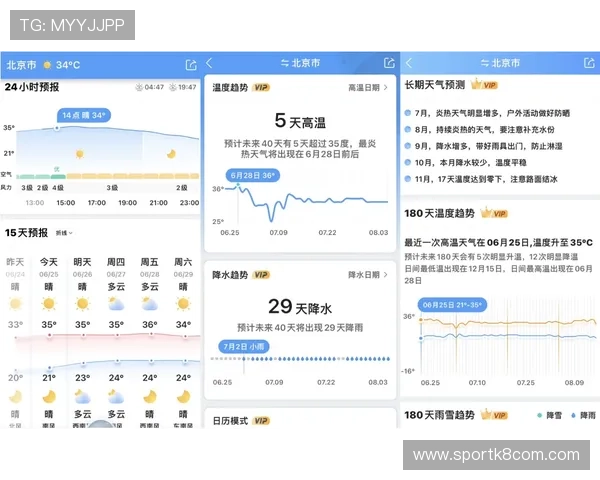The width and height of the screenshot is (600, 480).
Task: Click the precipitation dots row
Action: [300, 359]
